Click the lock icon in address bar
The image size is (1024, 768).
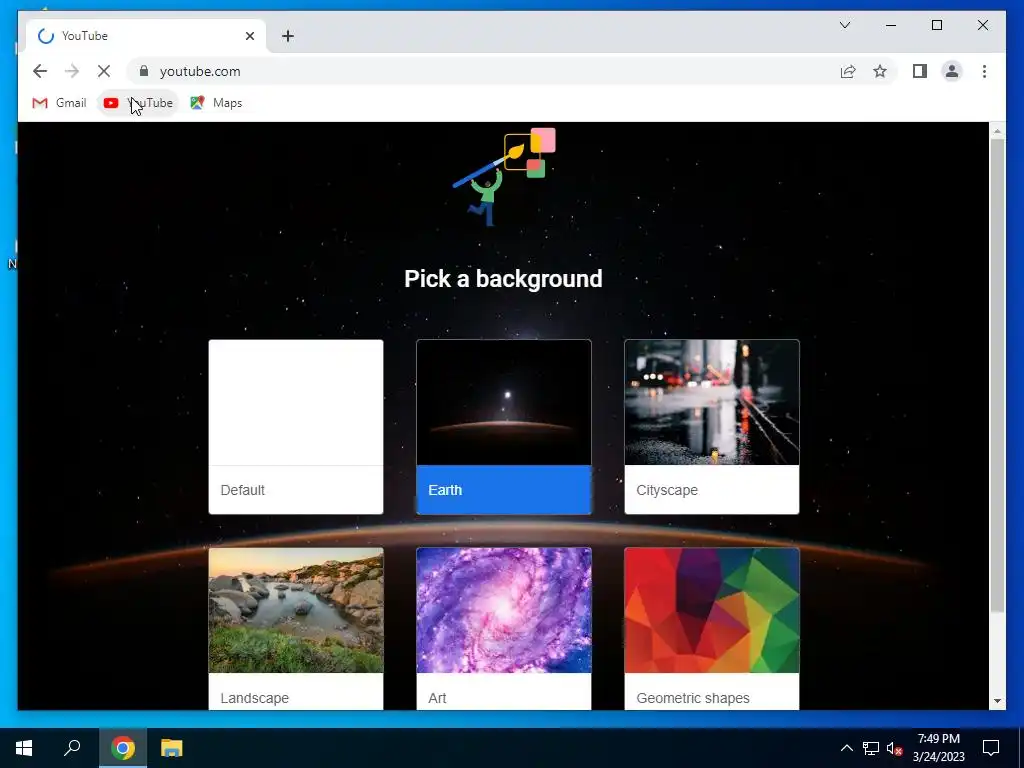click(144, 71)
